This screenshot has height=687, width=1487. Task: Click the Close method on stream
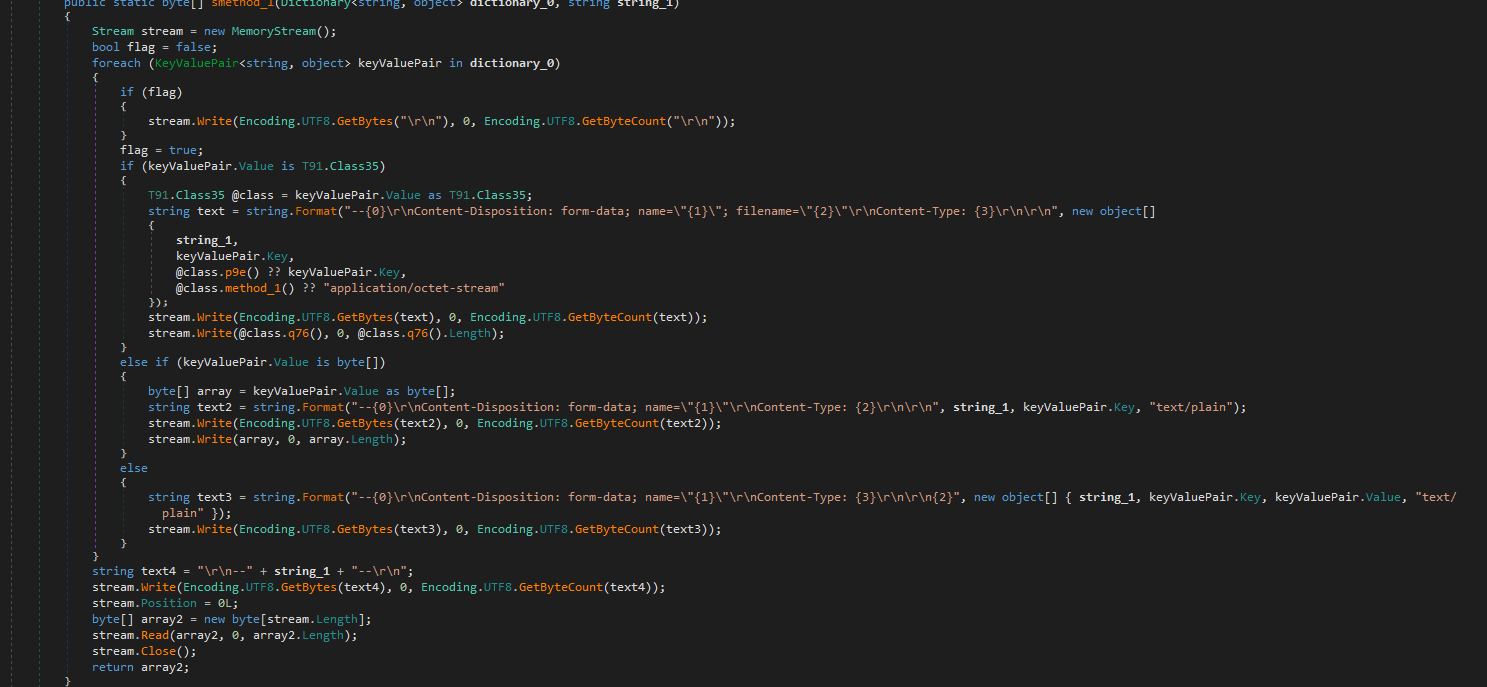(x=157, y=651)
